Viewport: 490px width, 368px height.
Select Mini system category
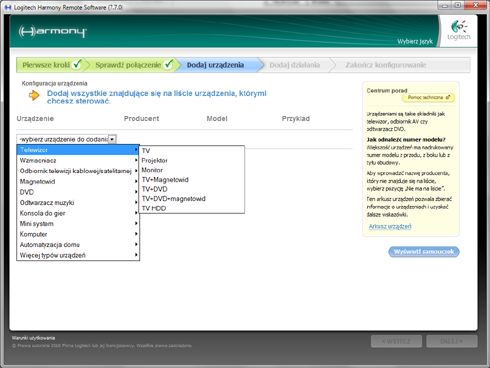[x=78, y=224]
